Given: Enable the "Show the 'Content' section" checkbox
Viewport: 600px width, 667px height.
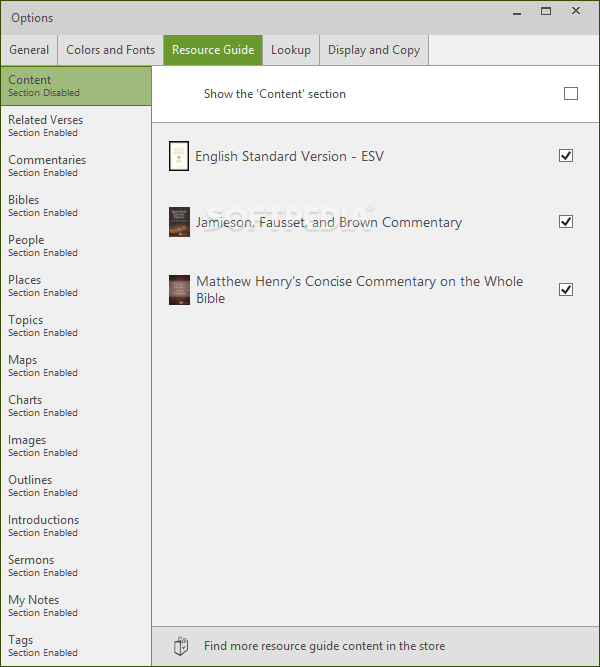Looking at the screenshot, I should coord(571,94).
